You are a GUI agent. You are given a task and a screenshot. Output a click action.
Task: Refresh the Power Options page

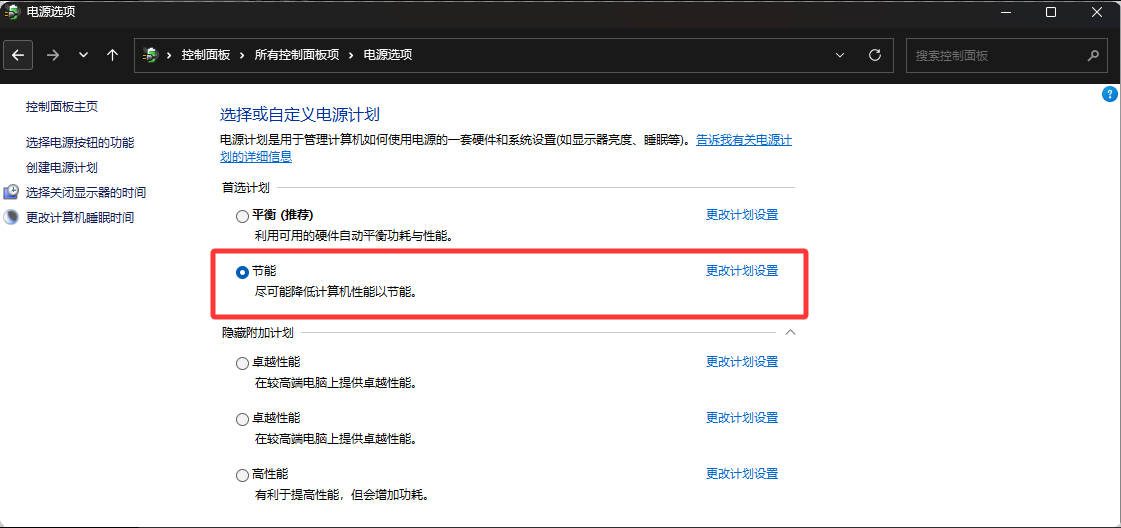(875, 55)
